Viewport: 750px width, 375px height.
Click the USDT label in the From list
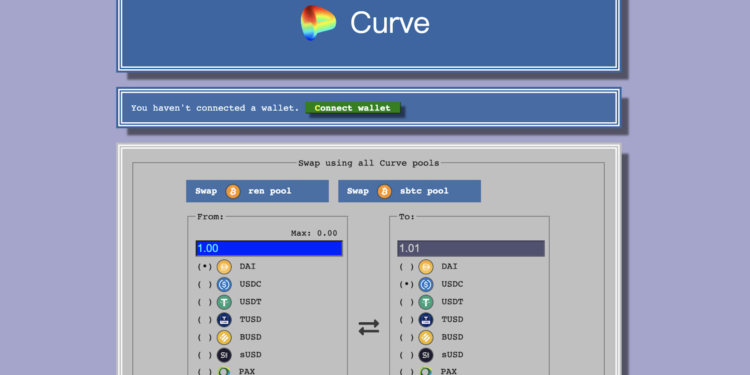(x=250, y=302)
